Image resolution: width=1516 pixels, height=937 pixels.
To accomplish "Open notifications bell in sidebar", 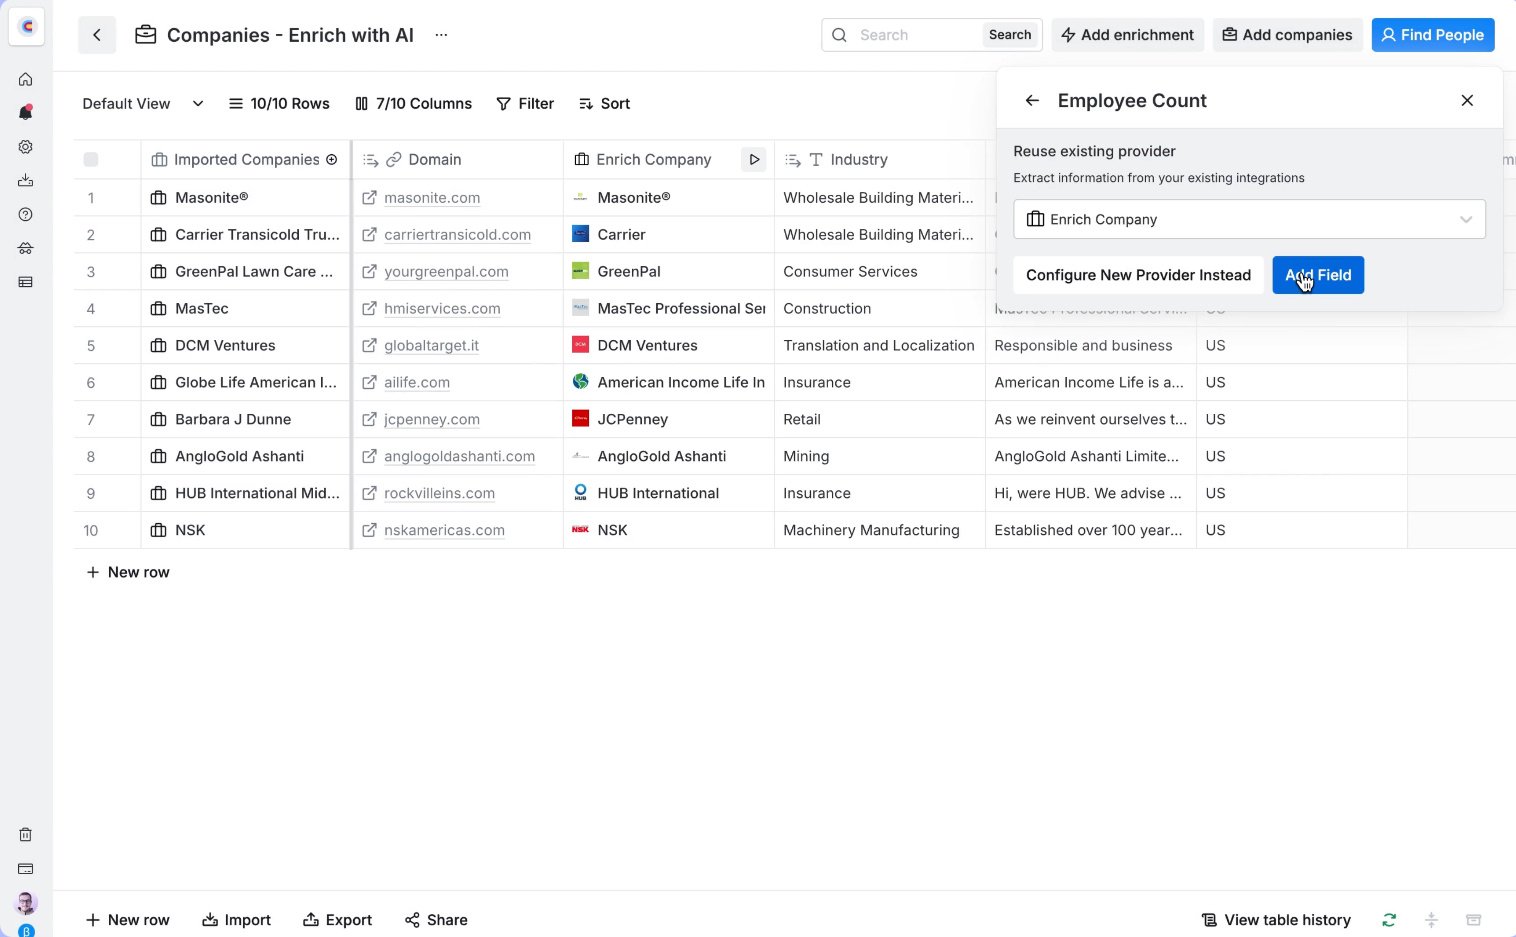I will tap(25, 112).
